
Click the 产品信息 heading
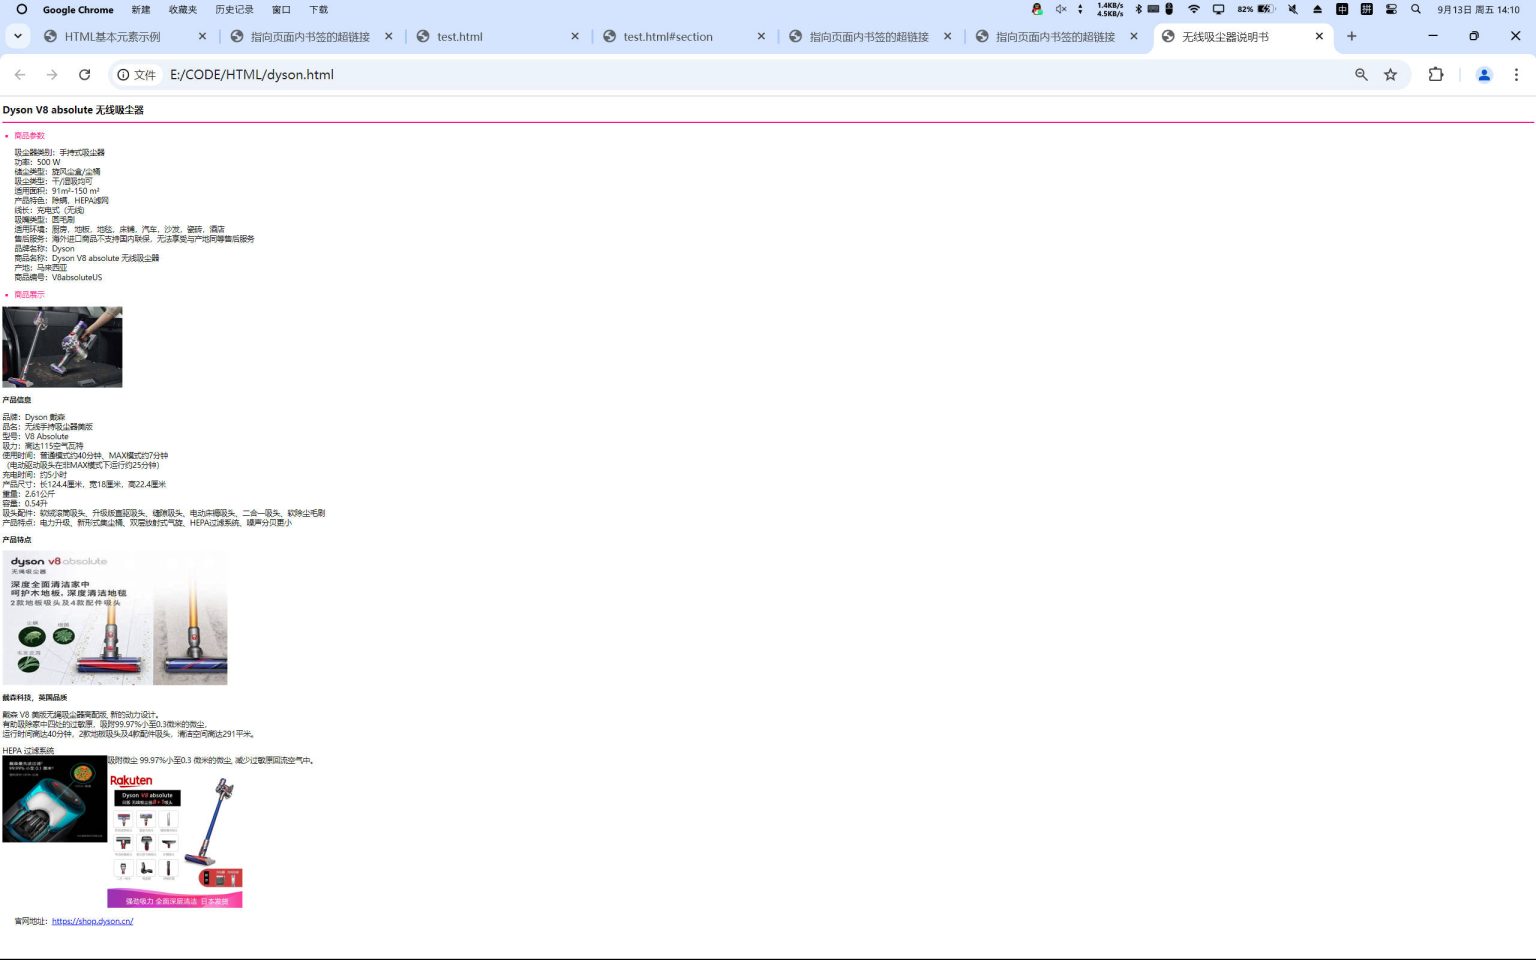tap(17, 400)
